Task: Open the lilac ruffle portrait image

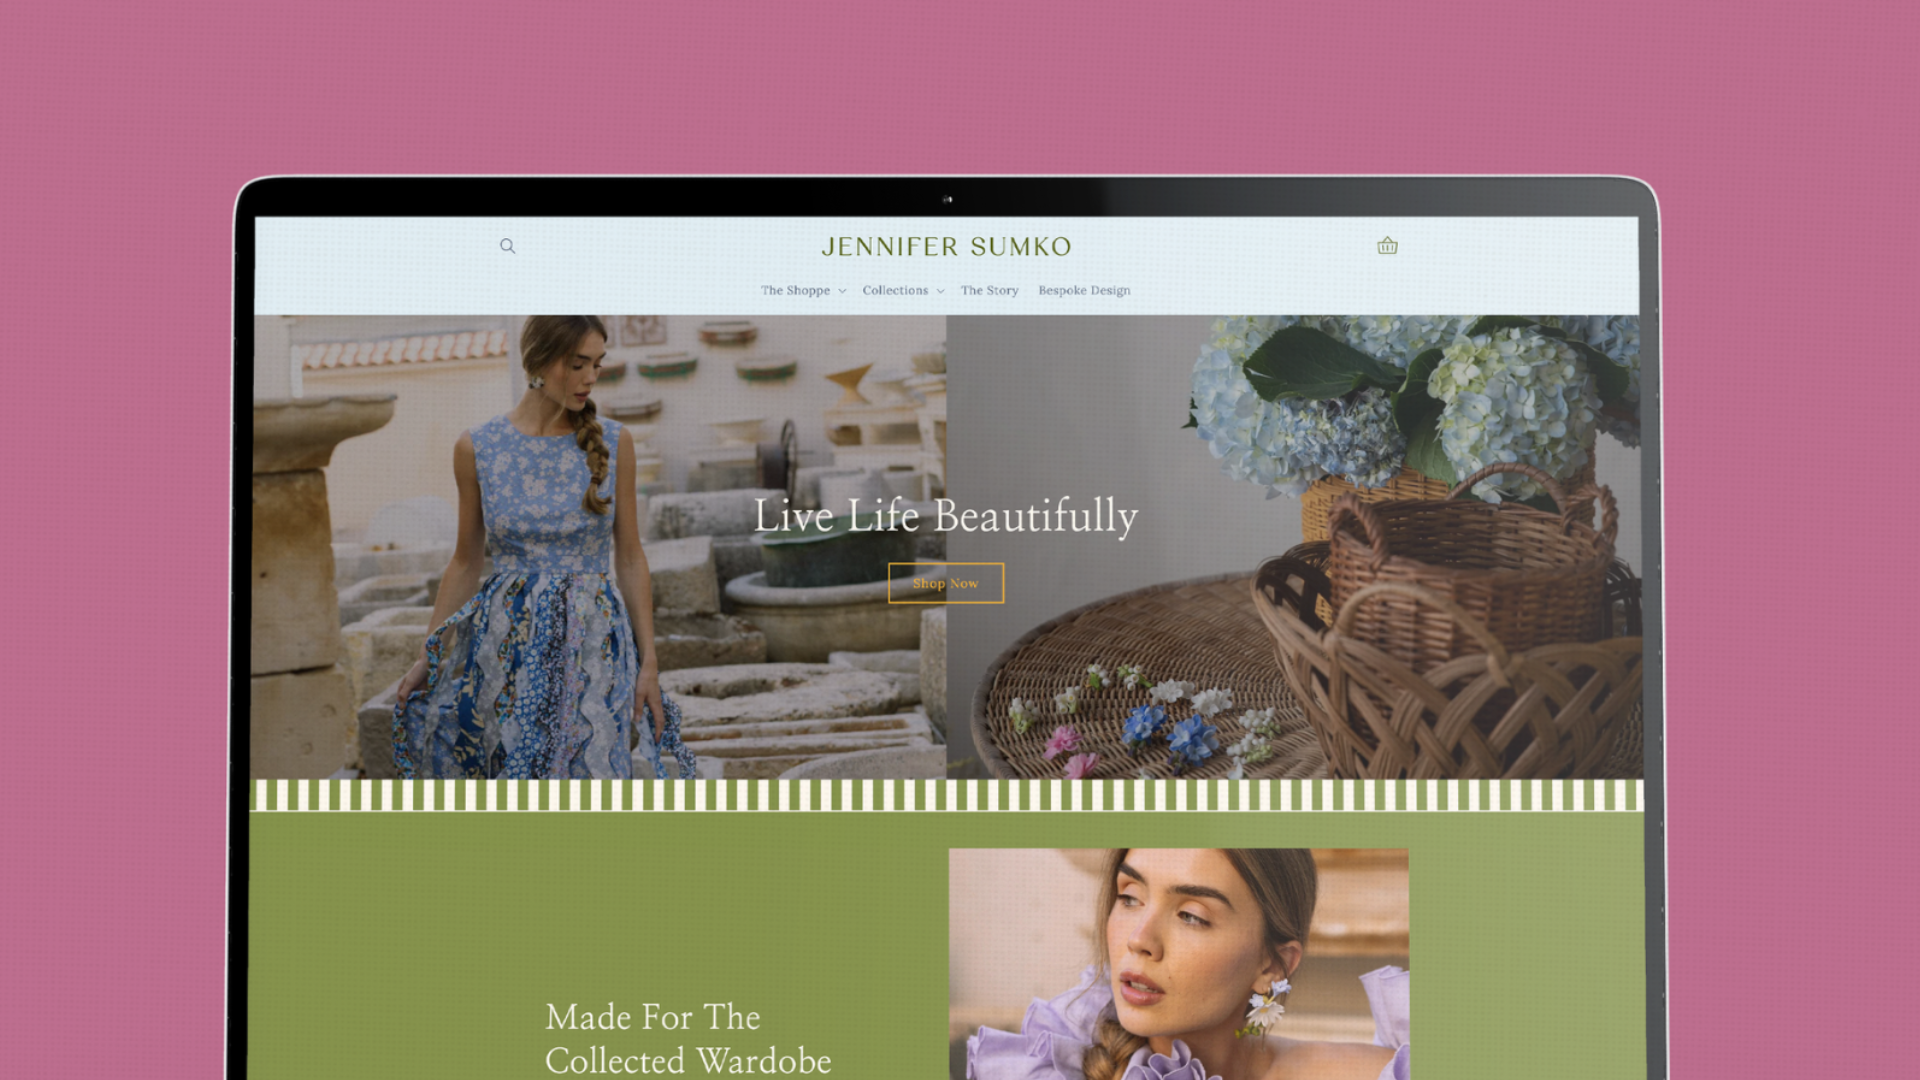Action: point(1179,964)
